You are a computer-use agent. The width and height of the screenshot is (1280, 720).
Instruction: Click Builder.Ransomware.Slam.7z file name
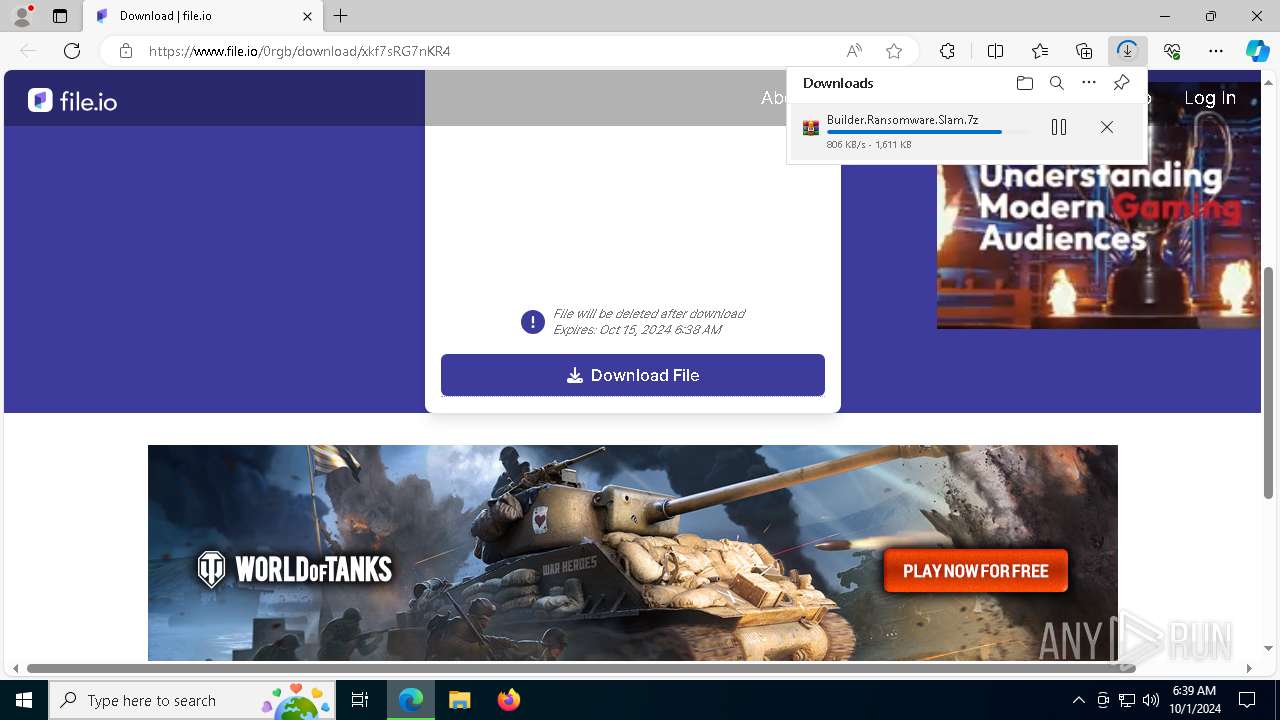tap(903, 120)
